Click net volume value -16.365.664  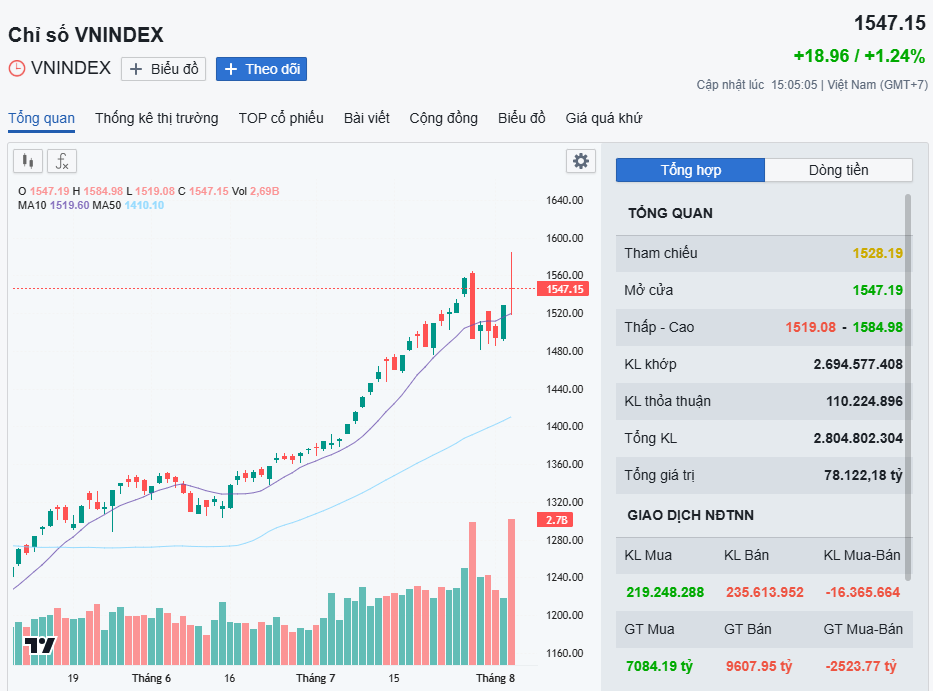(x=863, y=592)
